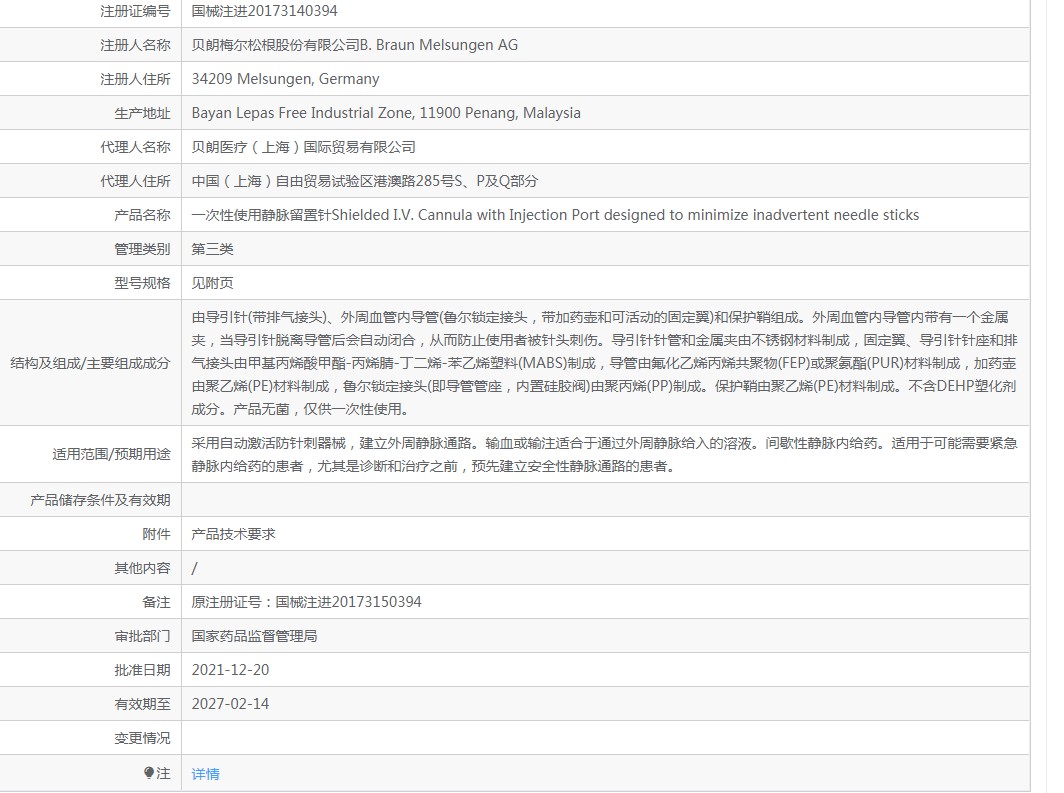Viewport: 1064px width, 793px height.
Task: Click the 注册人住所 label
Action: pyautogui.click(x=135, y=79)
